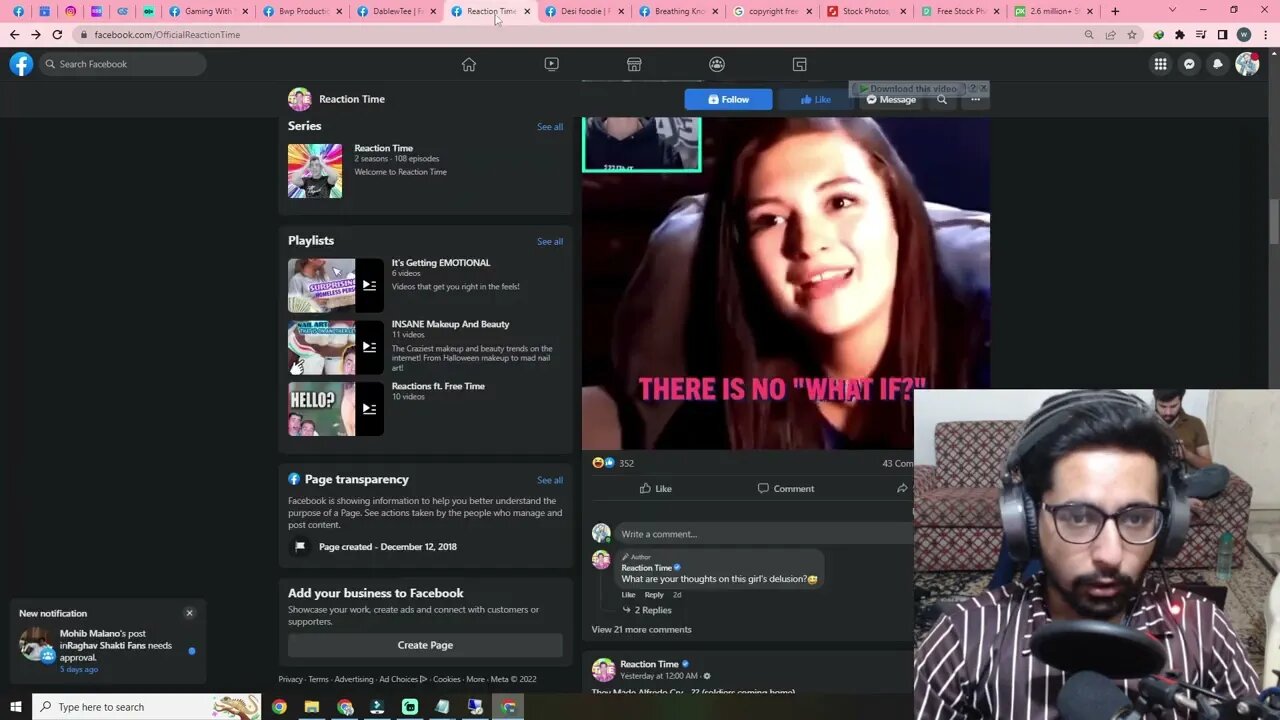This screenshot has height=720, width=1280.
Task: Click the Create Page button
Action: [425, 645]
